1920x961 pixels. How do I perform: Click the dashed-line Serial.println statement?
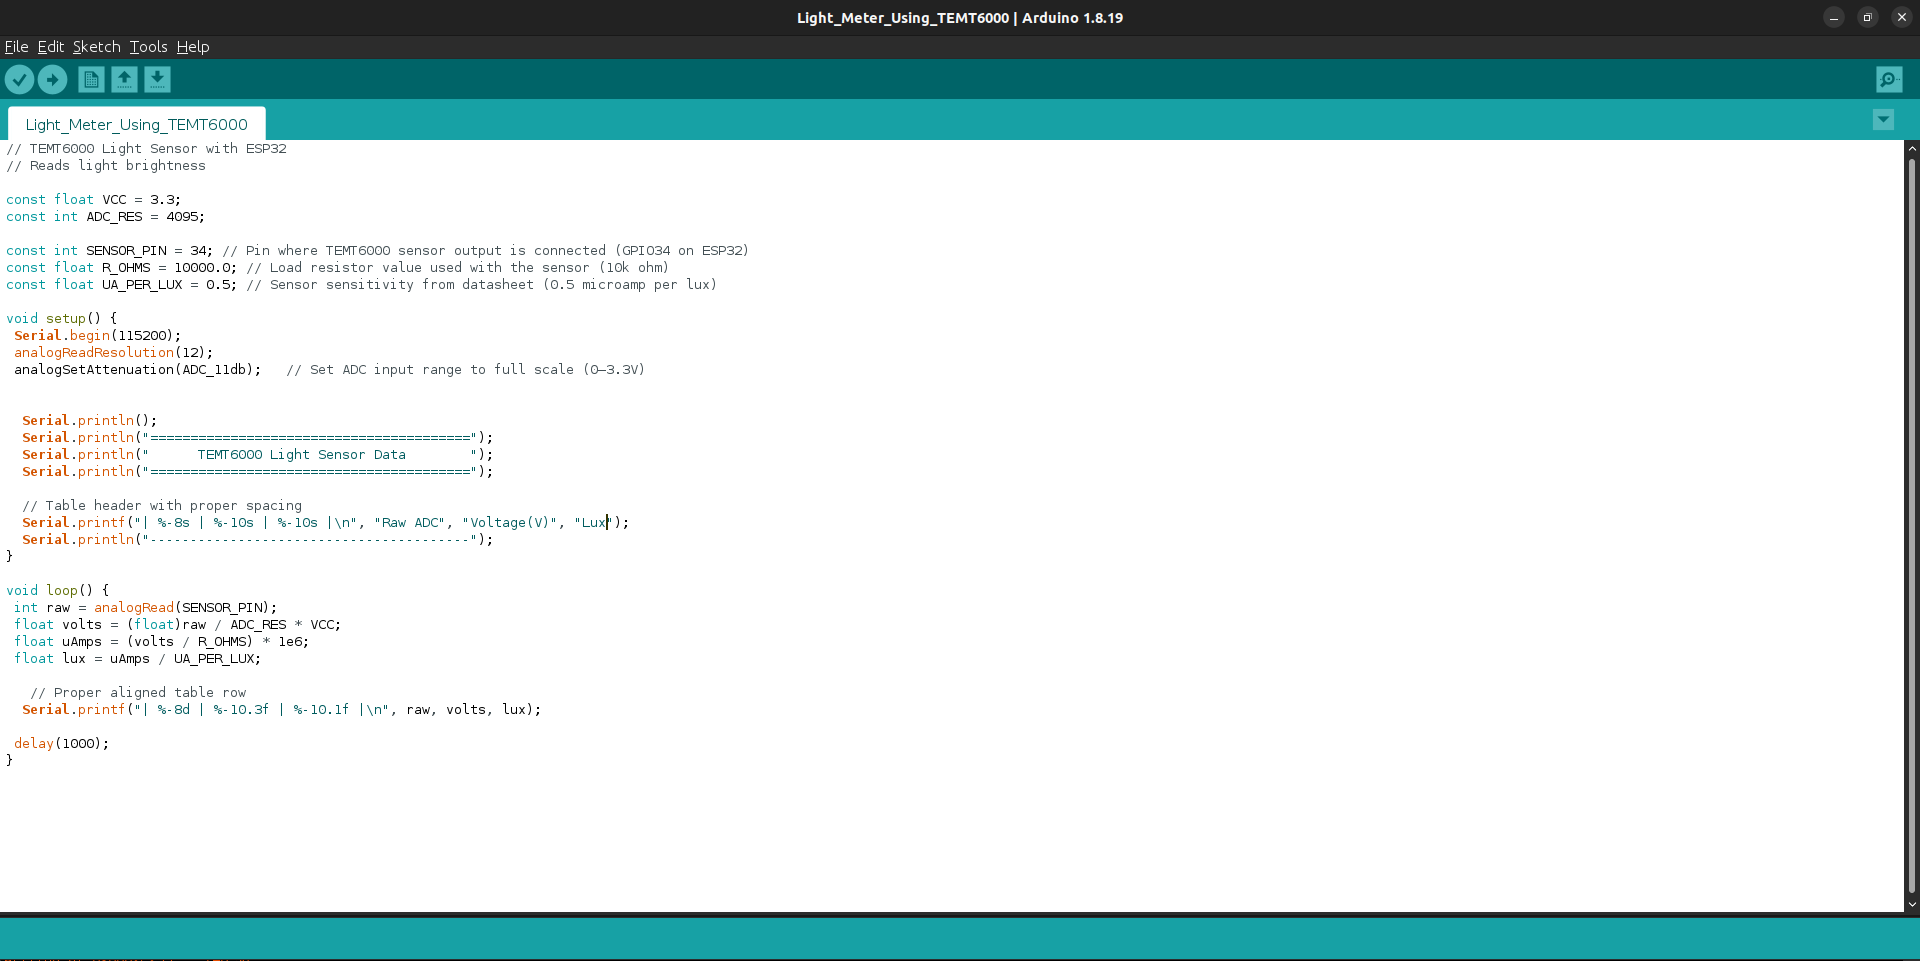pos(258,540)
